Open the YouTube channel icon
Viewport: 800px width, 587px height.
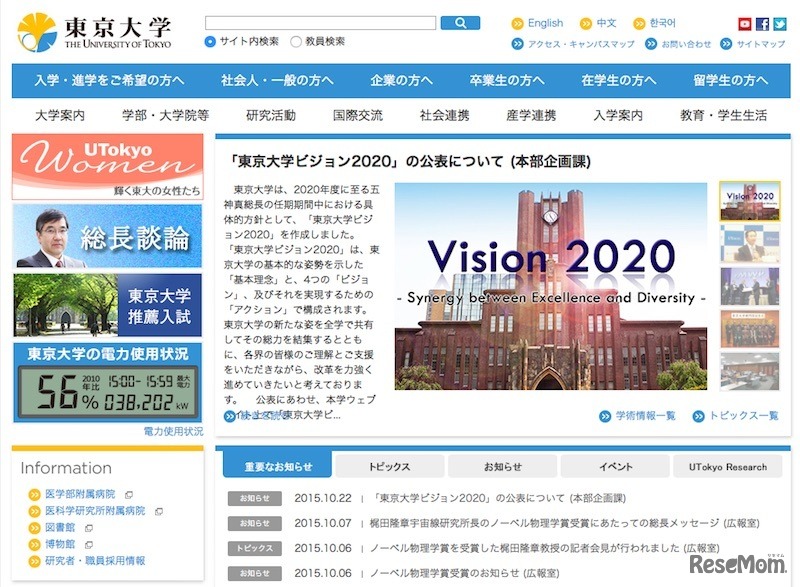745,24
